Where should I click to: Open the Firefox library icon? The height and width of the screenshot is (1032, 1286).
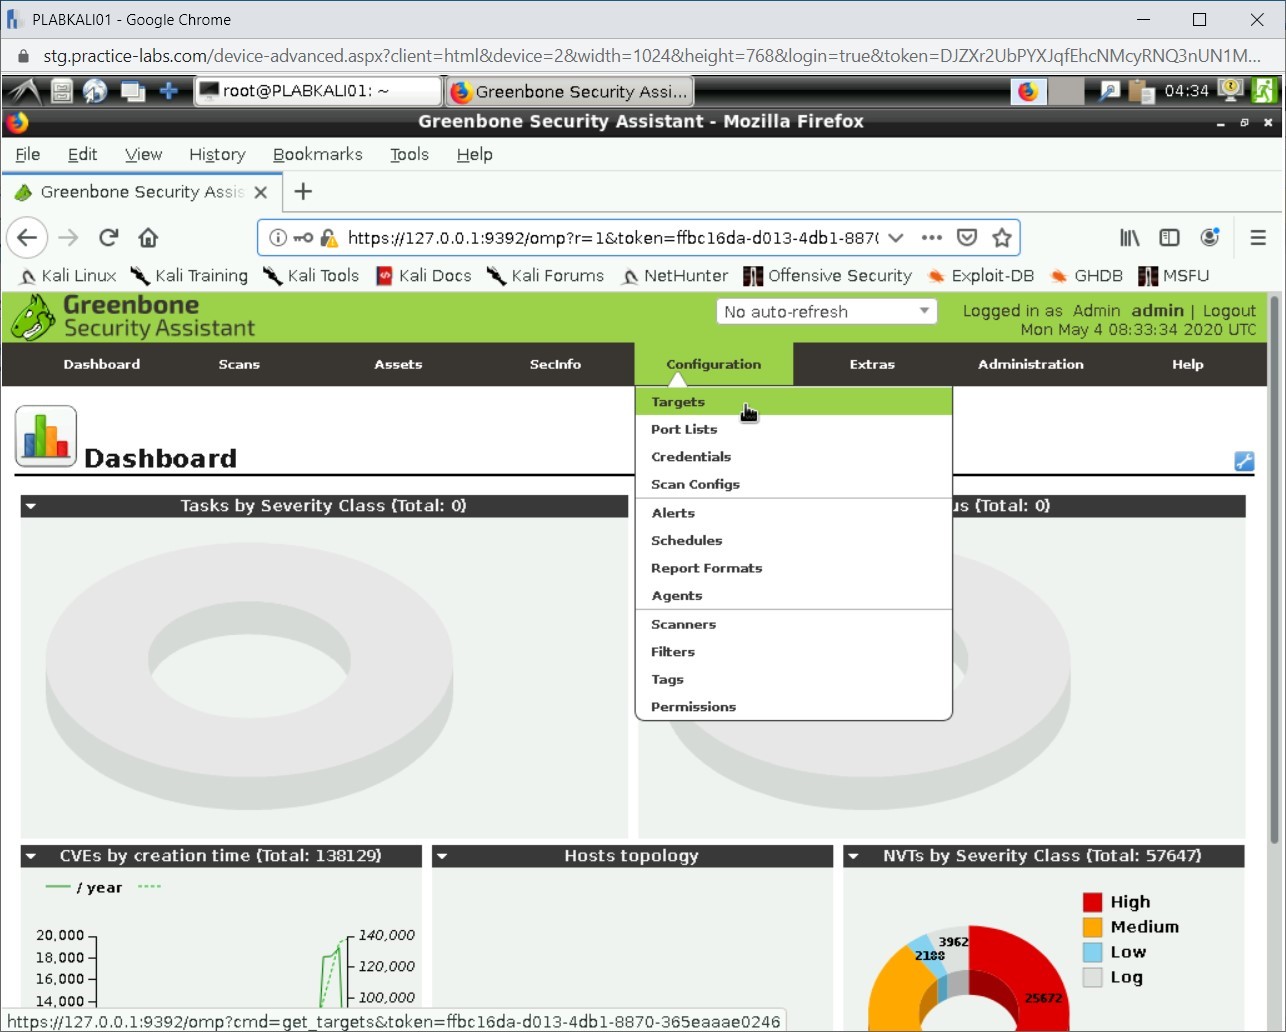[1129, 238]
